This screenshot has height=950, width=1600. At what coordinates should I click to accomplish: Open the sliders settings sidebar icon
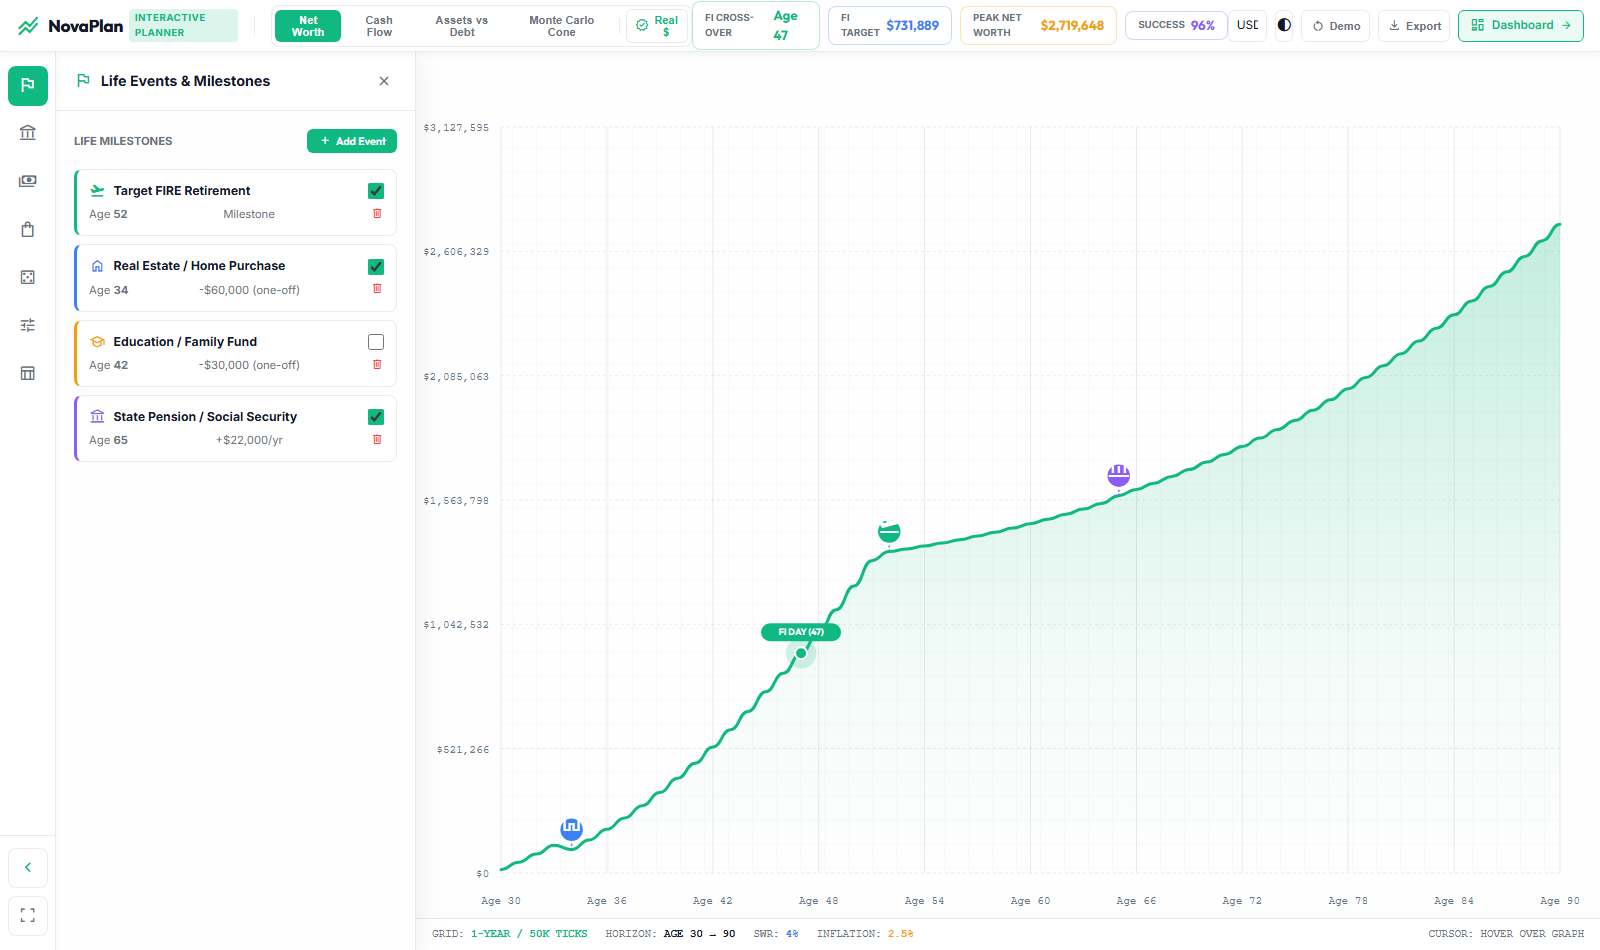coord(28,325)
